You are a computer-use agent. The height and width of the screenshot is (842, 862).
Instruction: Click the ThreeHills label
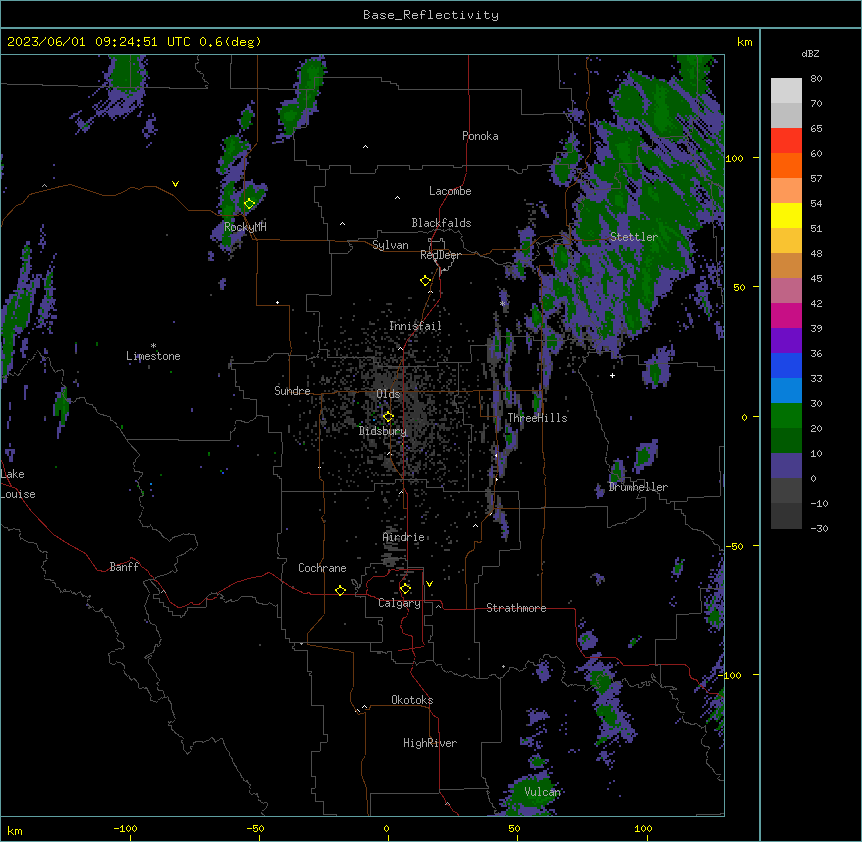click(537, 418)
